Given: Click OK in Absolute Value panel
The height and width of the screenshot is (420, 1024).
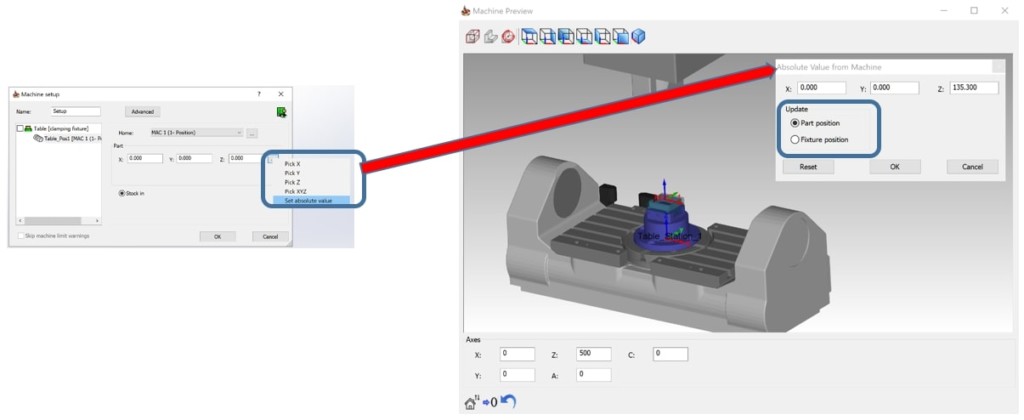Looking at the screenshot, I should [895, 167].
